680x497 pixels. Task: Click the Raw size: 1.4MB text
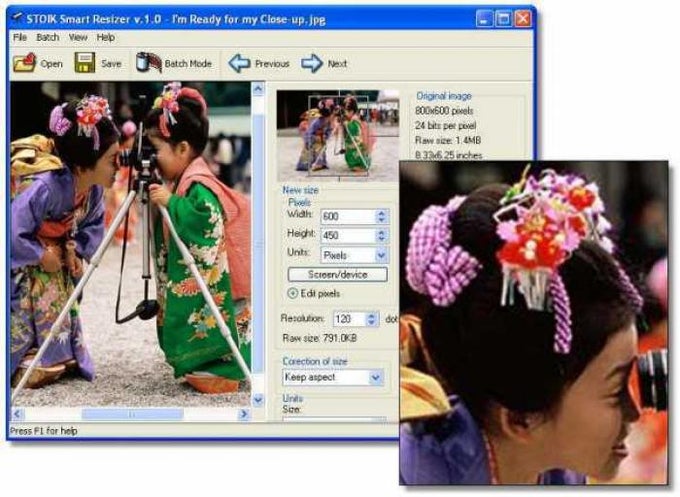(448, 140)
